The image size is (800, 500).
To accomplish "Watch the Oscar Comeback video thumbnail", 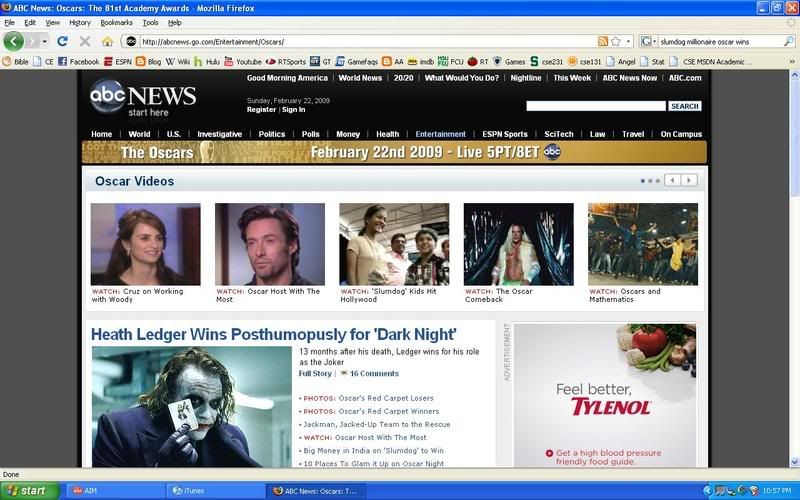I will click(518, 244).
